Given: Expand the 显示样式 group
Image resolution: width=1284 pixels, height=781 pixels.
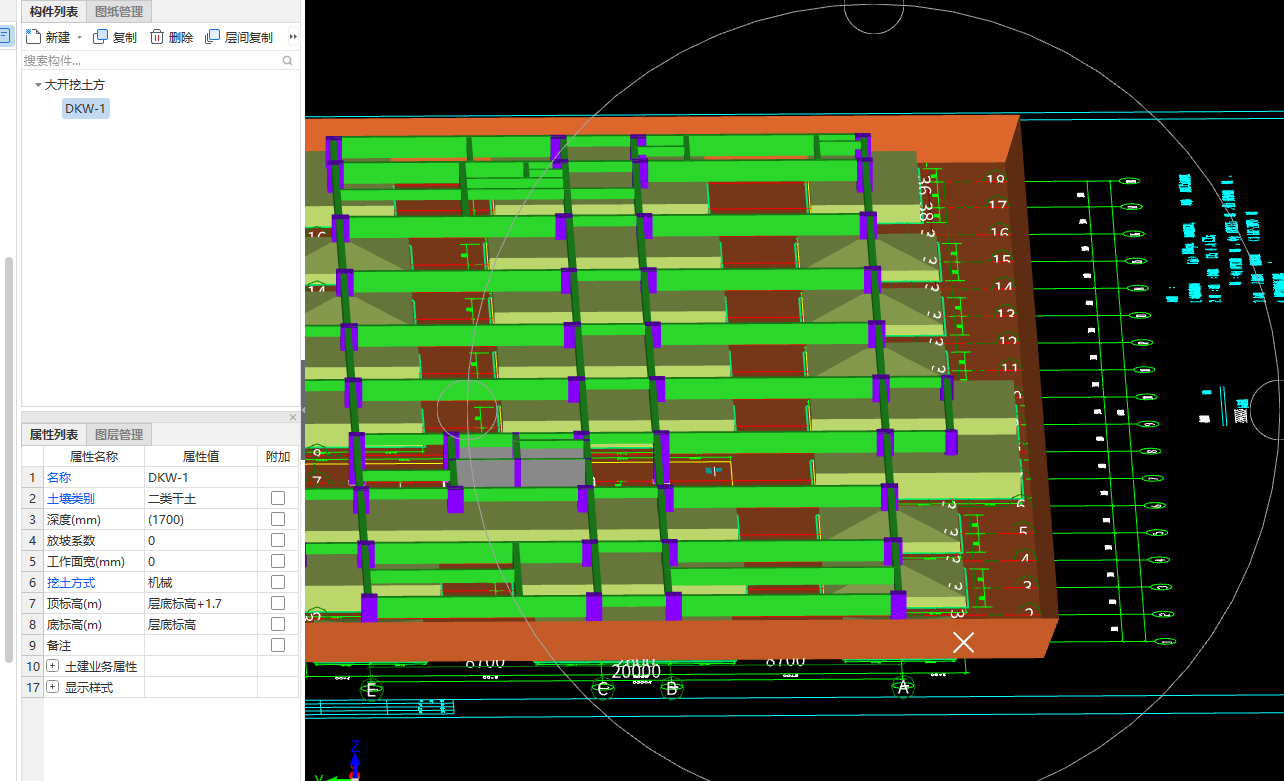Looking at the screenshot, I should (x=53, y=687).
